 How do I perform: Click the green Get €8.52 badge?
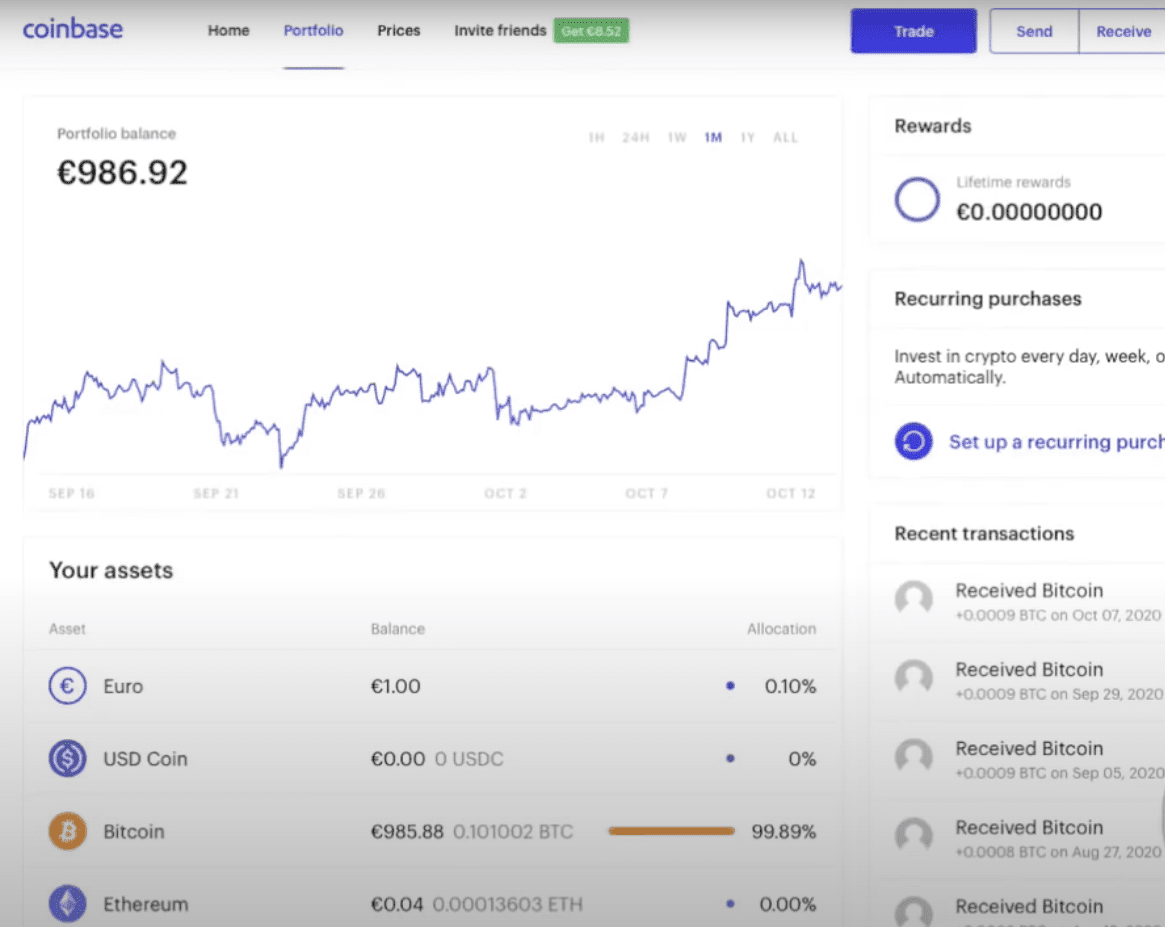[x=591, y=30]
